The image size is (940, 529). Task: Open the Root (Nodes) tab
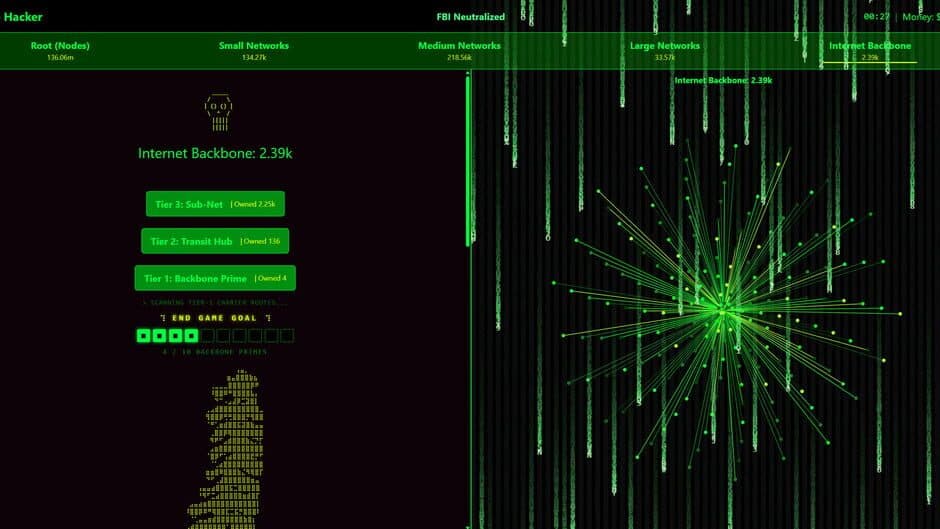coord(60,50)
